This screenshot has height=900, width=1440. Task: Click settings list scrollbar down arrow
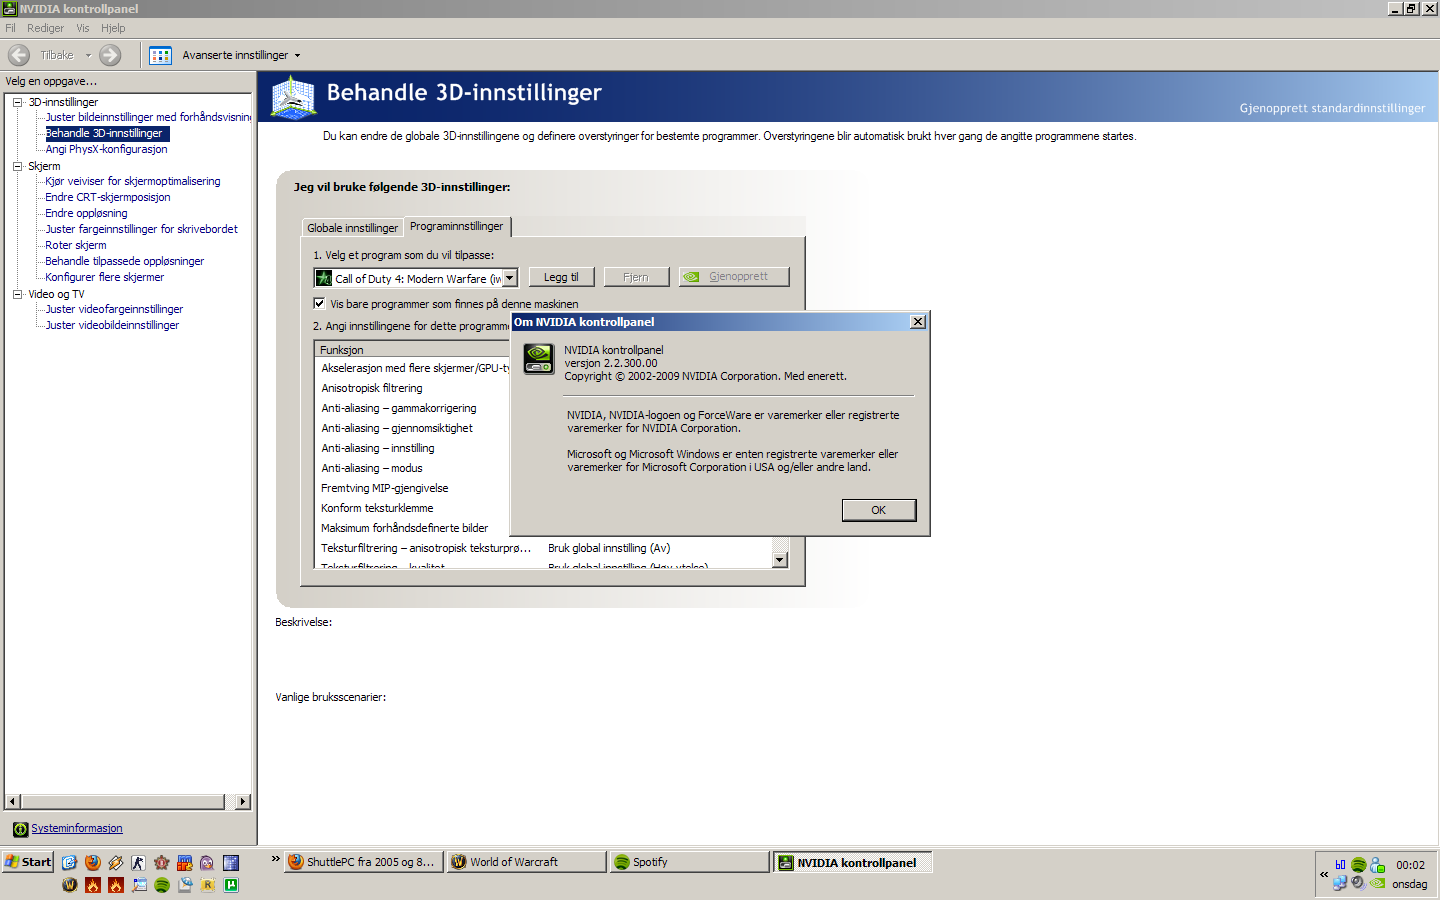(780, 560)
